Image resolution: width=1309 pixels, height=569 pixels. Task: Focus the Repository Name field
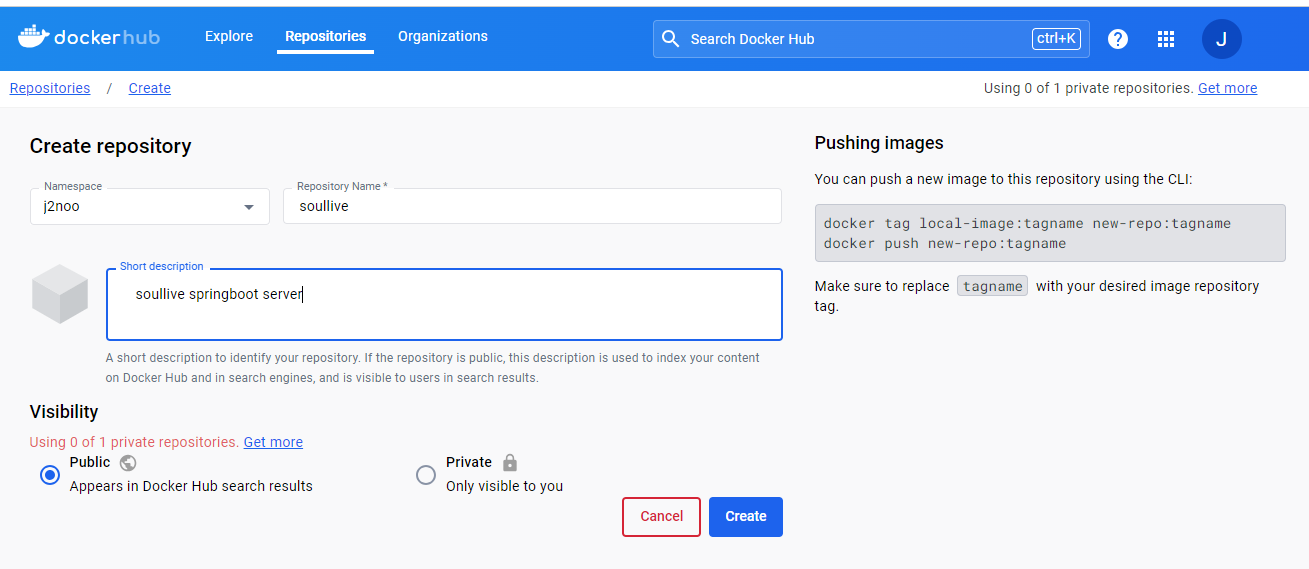pyautogui.click(x=532, y=207)
